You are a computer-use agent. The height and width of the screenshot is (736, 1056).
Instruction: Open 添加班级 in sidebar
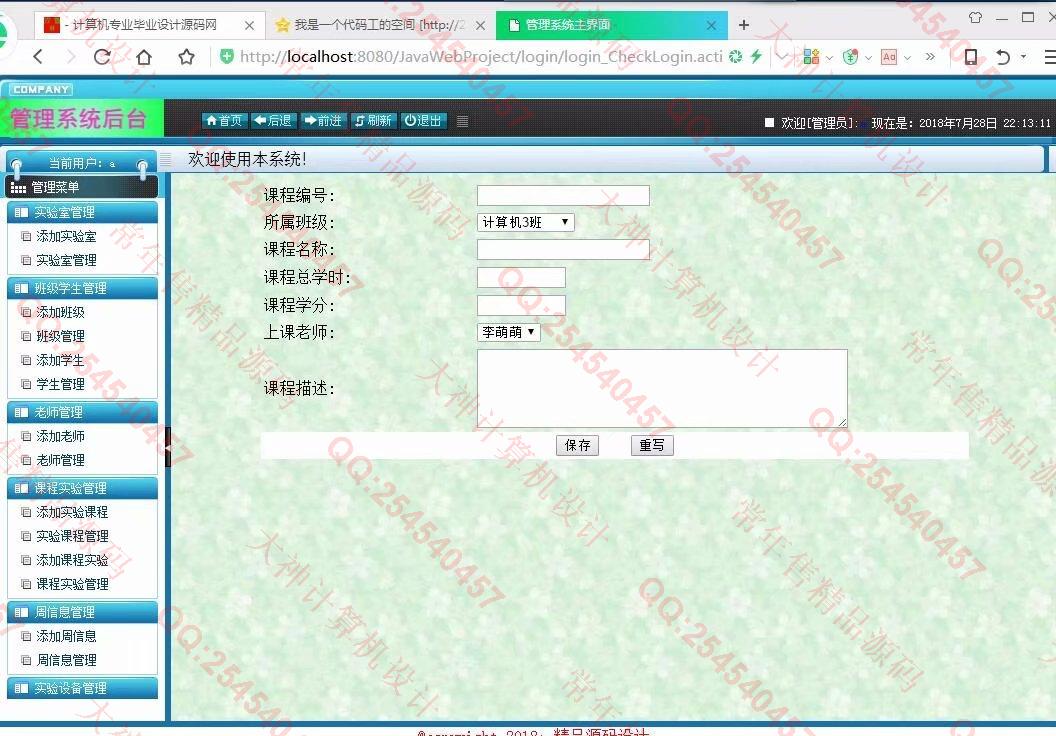click(x=60, y=312)
